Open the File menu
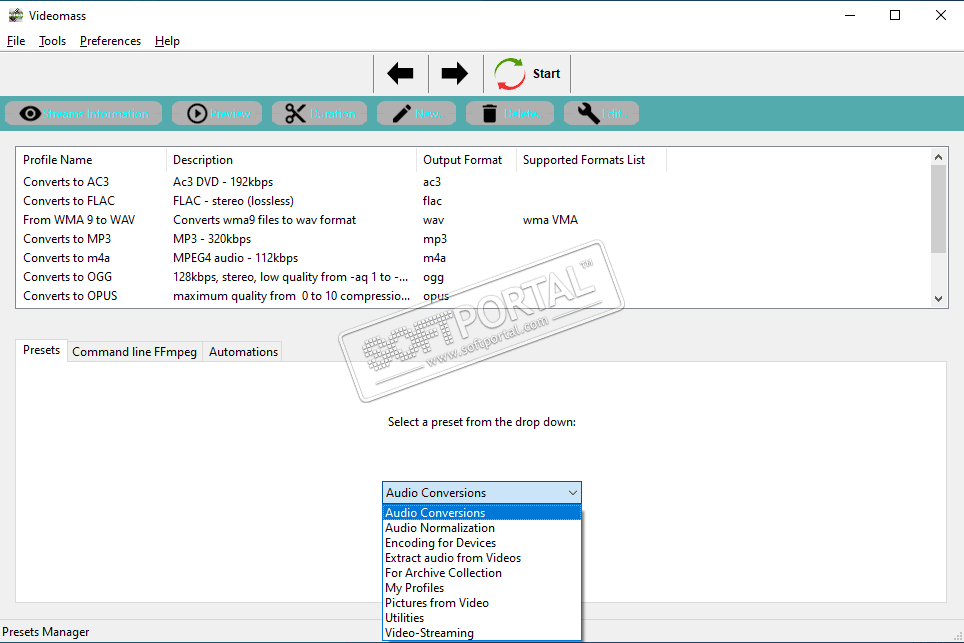964x643 pixels. [16, 41]
